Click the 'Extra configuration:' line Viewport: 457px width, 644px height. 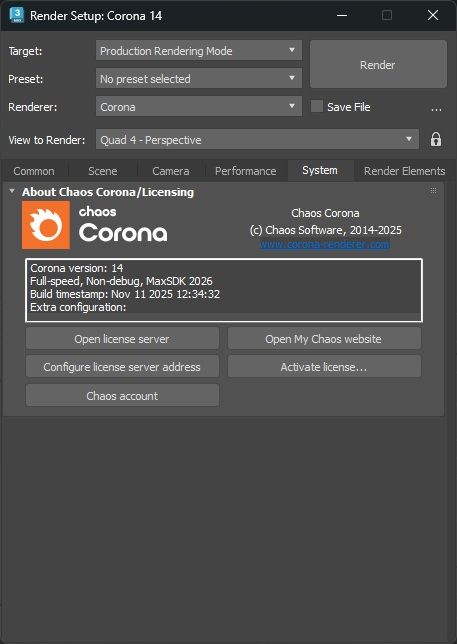[x=78, y=307]
